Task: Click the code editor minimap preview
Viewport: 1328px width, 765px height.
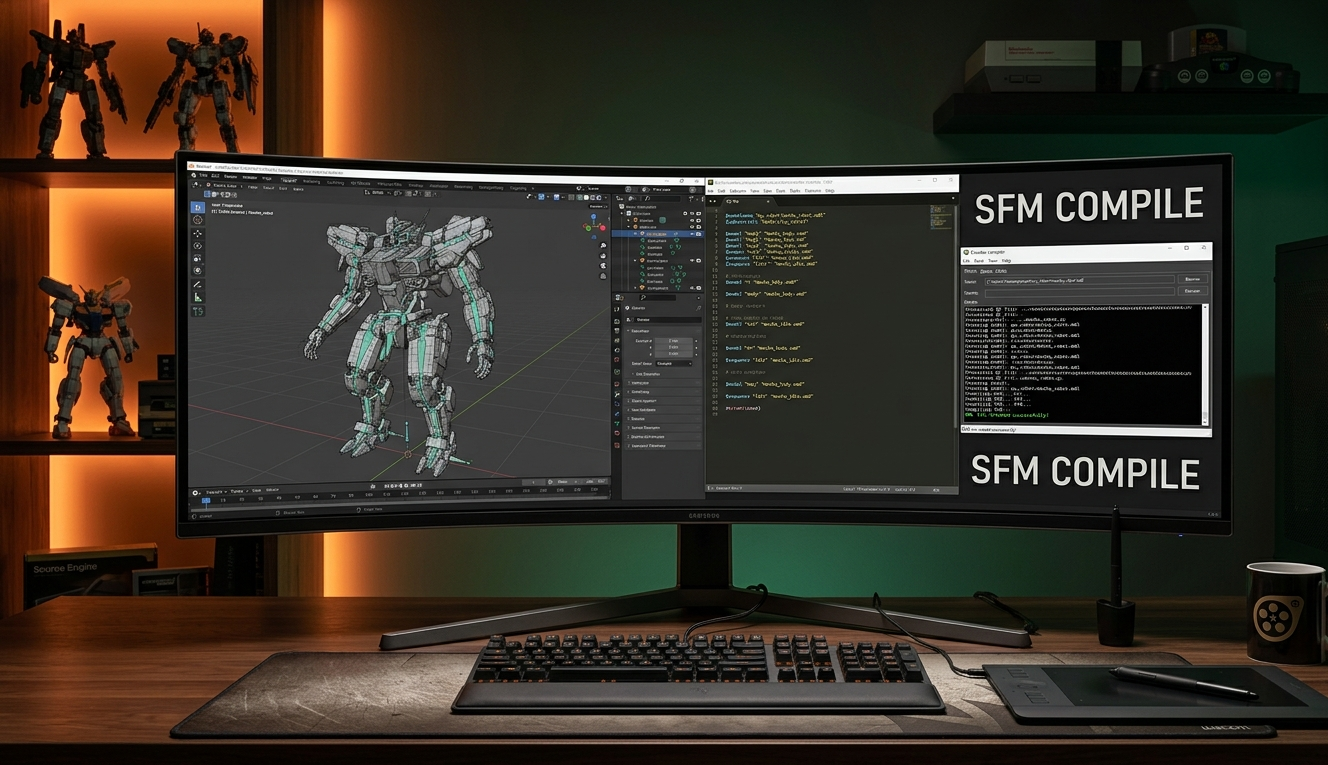Action: point(941,217)
